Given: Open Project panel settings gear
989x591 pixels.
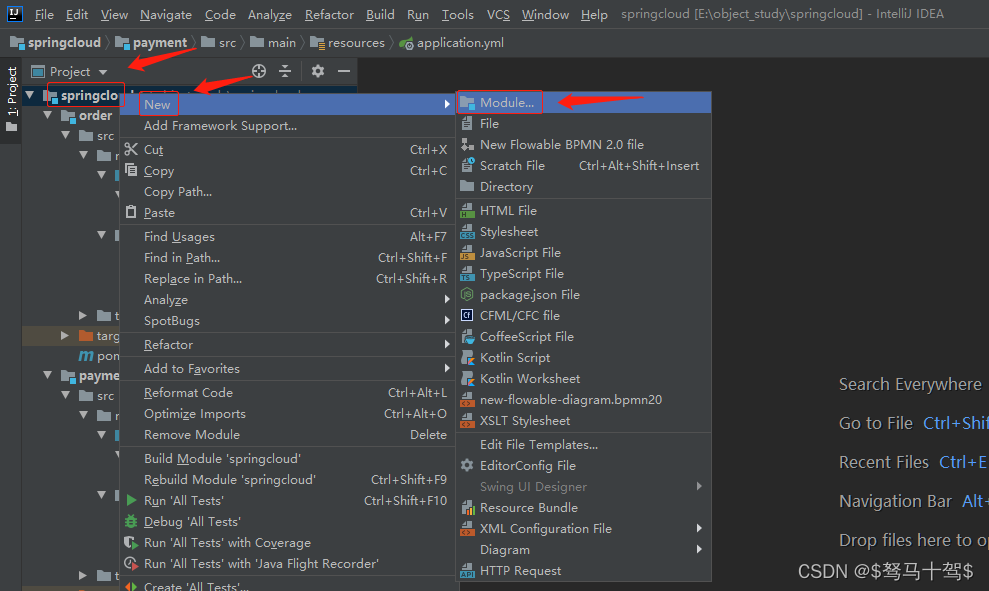Looking at the screenshot, I should coord(318,71).
